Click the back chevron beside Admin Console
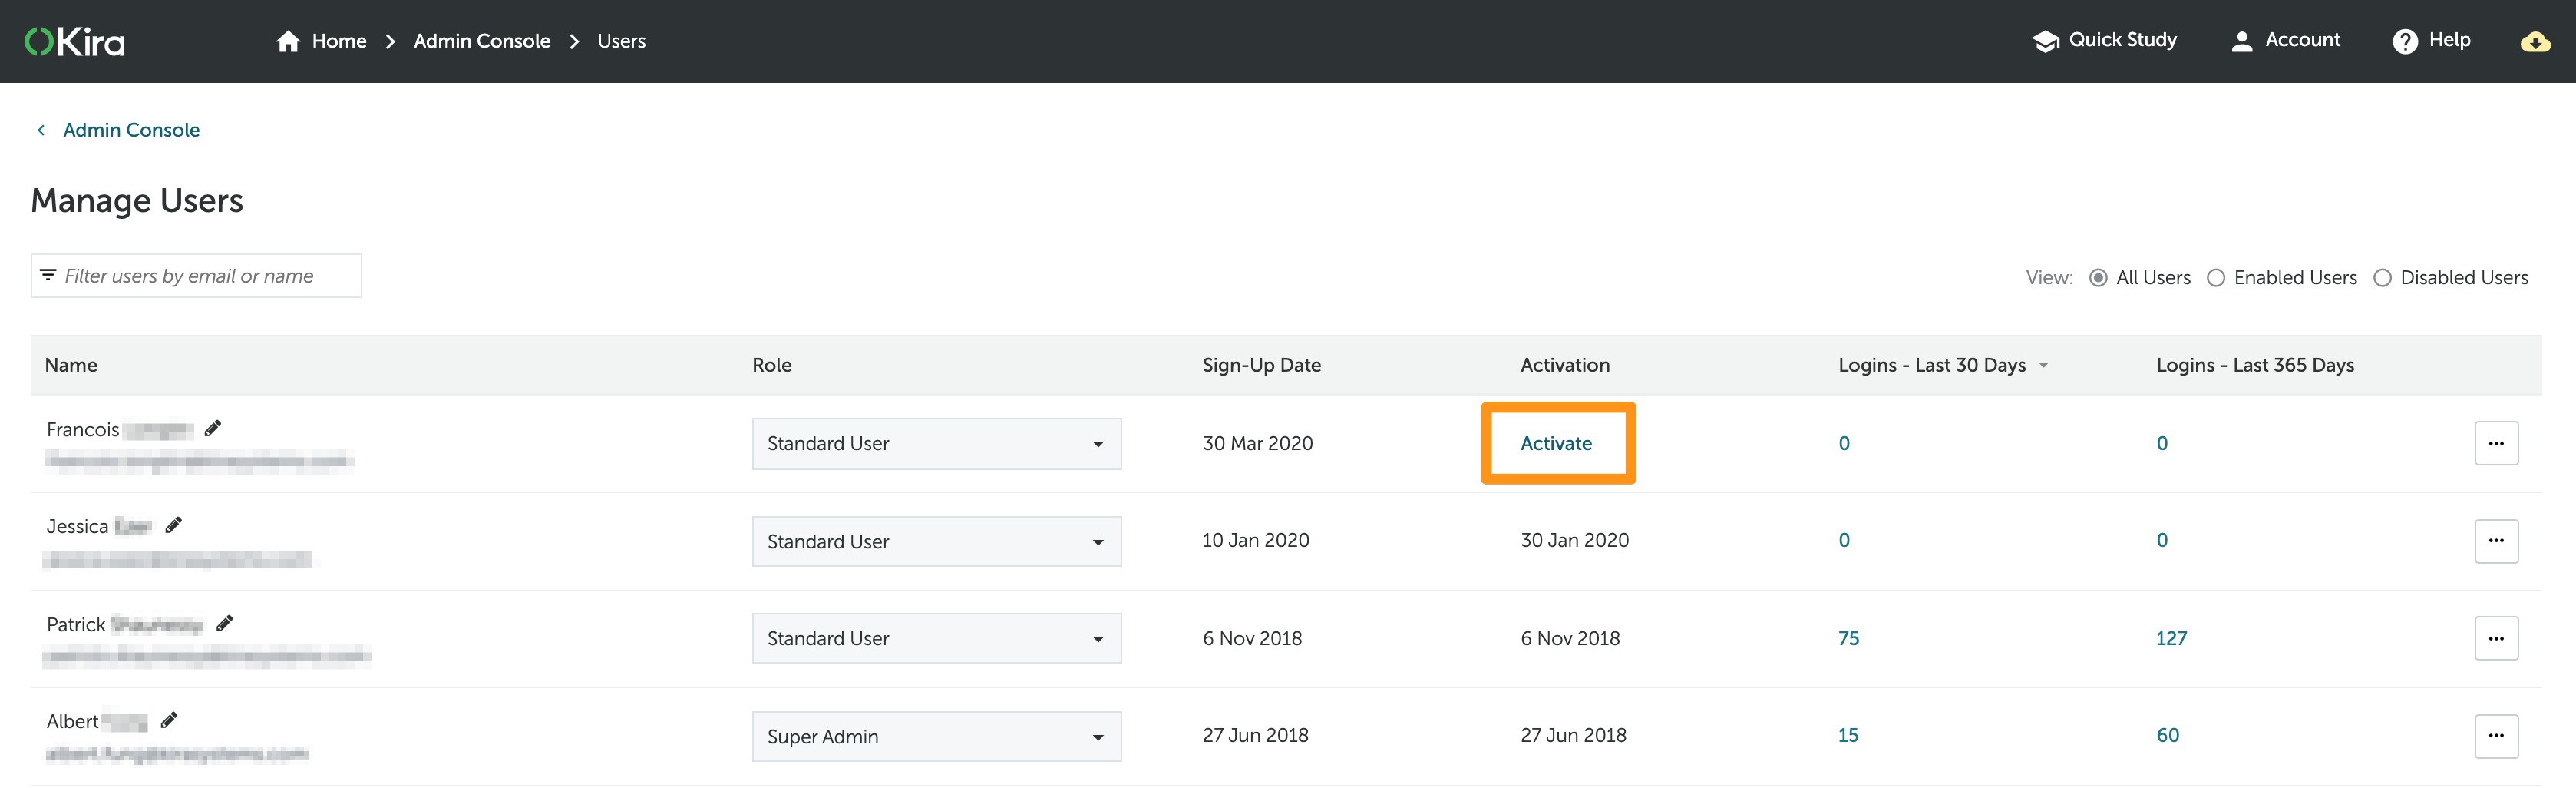Screen dimensions: 2576x788 [x=41, y=130]
